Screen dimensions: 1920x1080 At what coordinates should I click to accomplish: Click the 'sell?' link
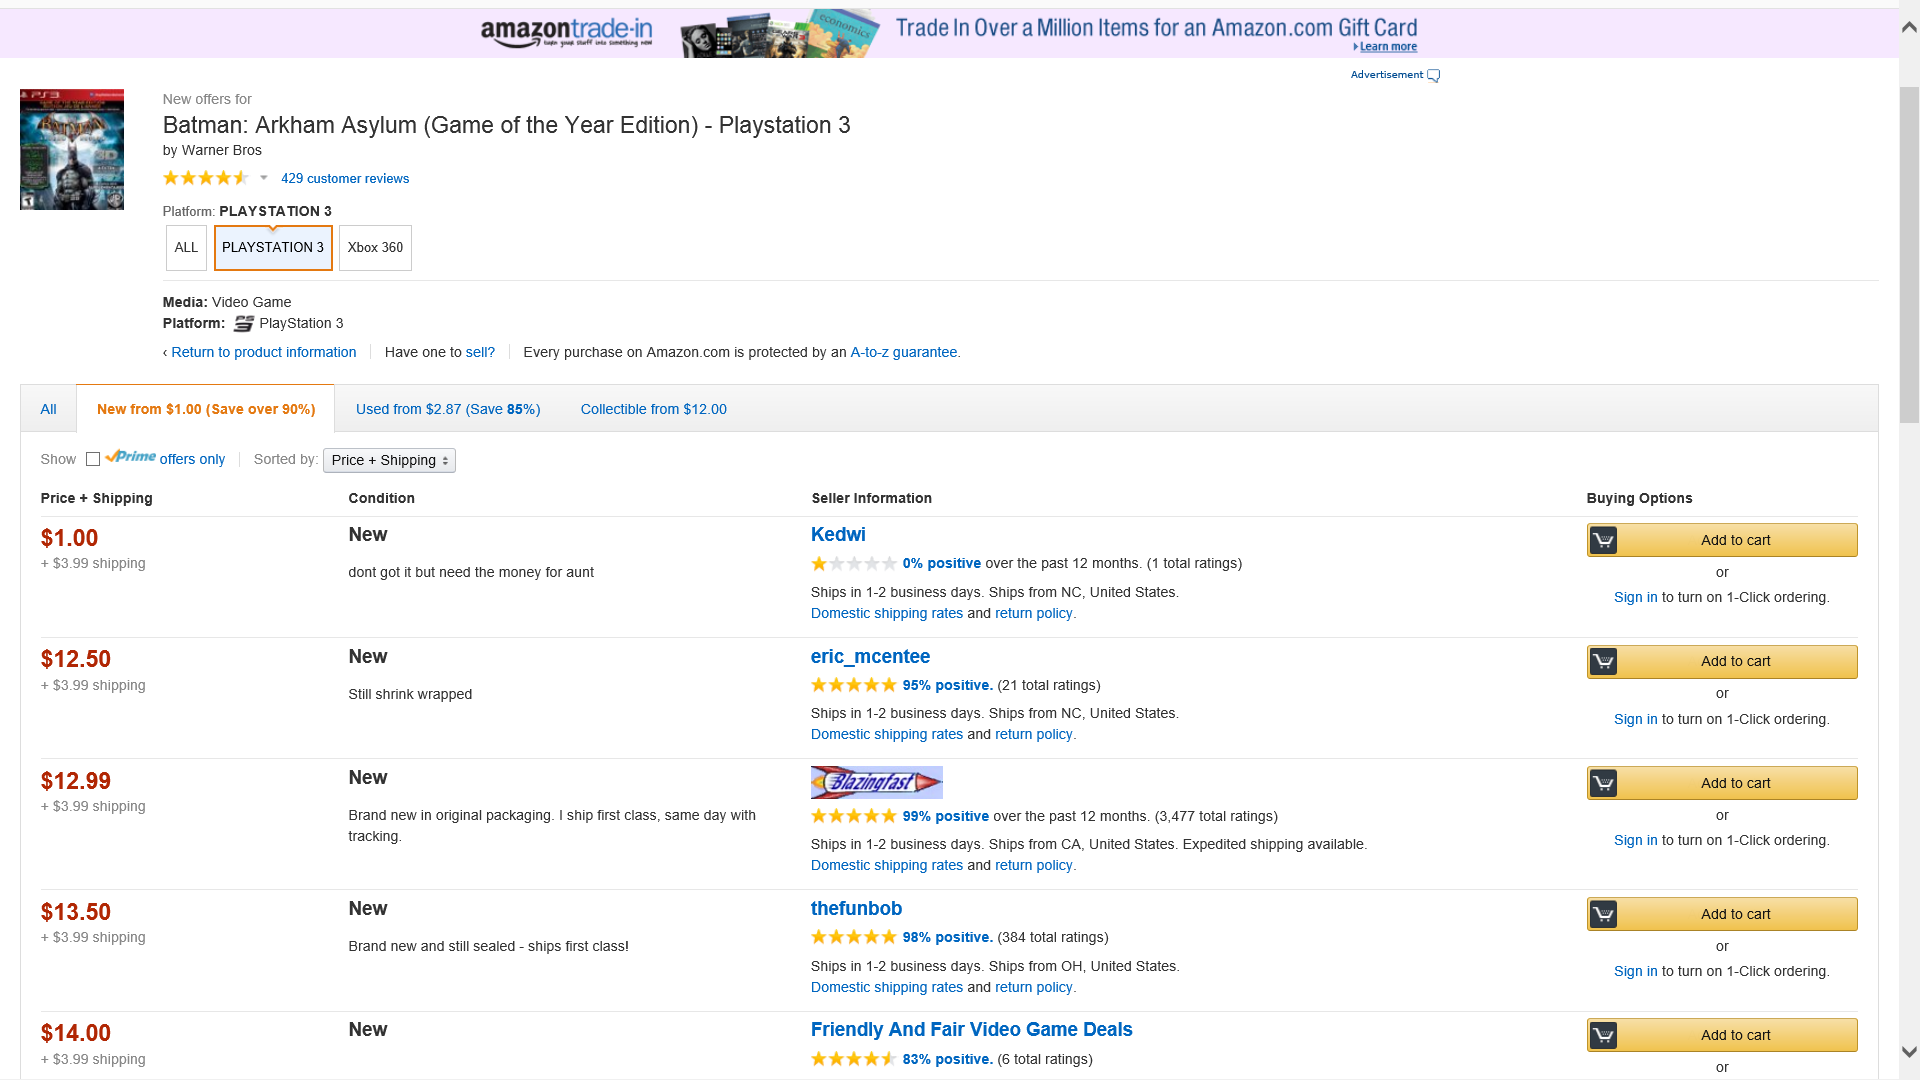(480, 352)
